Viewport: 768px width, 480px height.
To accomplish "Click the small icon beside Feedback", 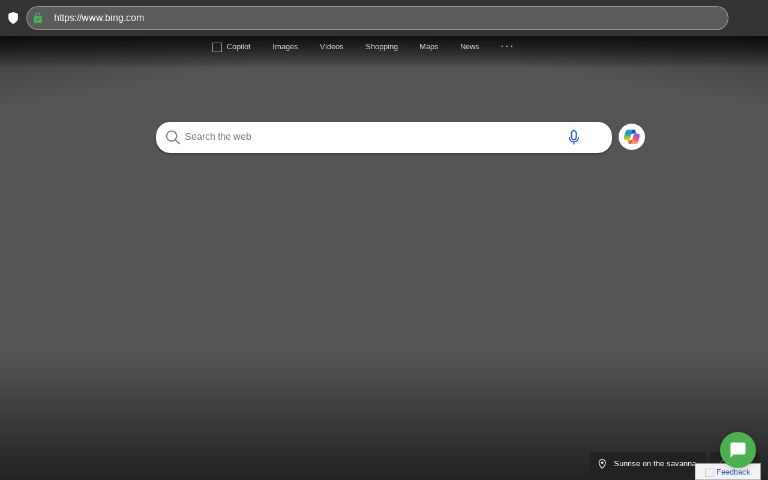I will tap(709, 472).
